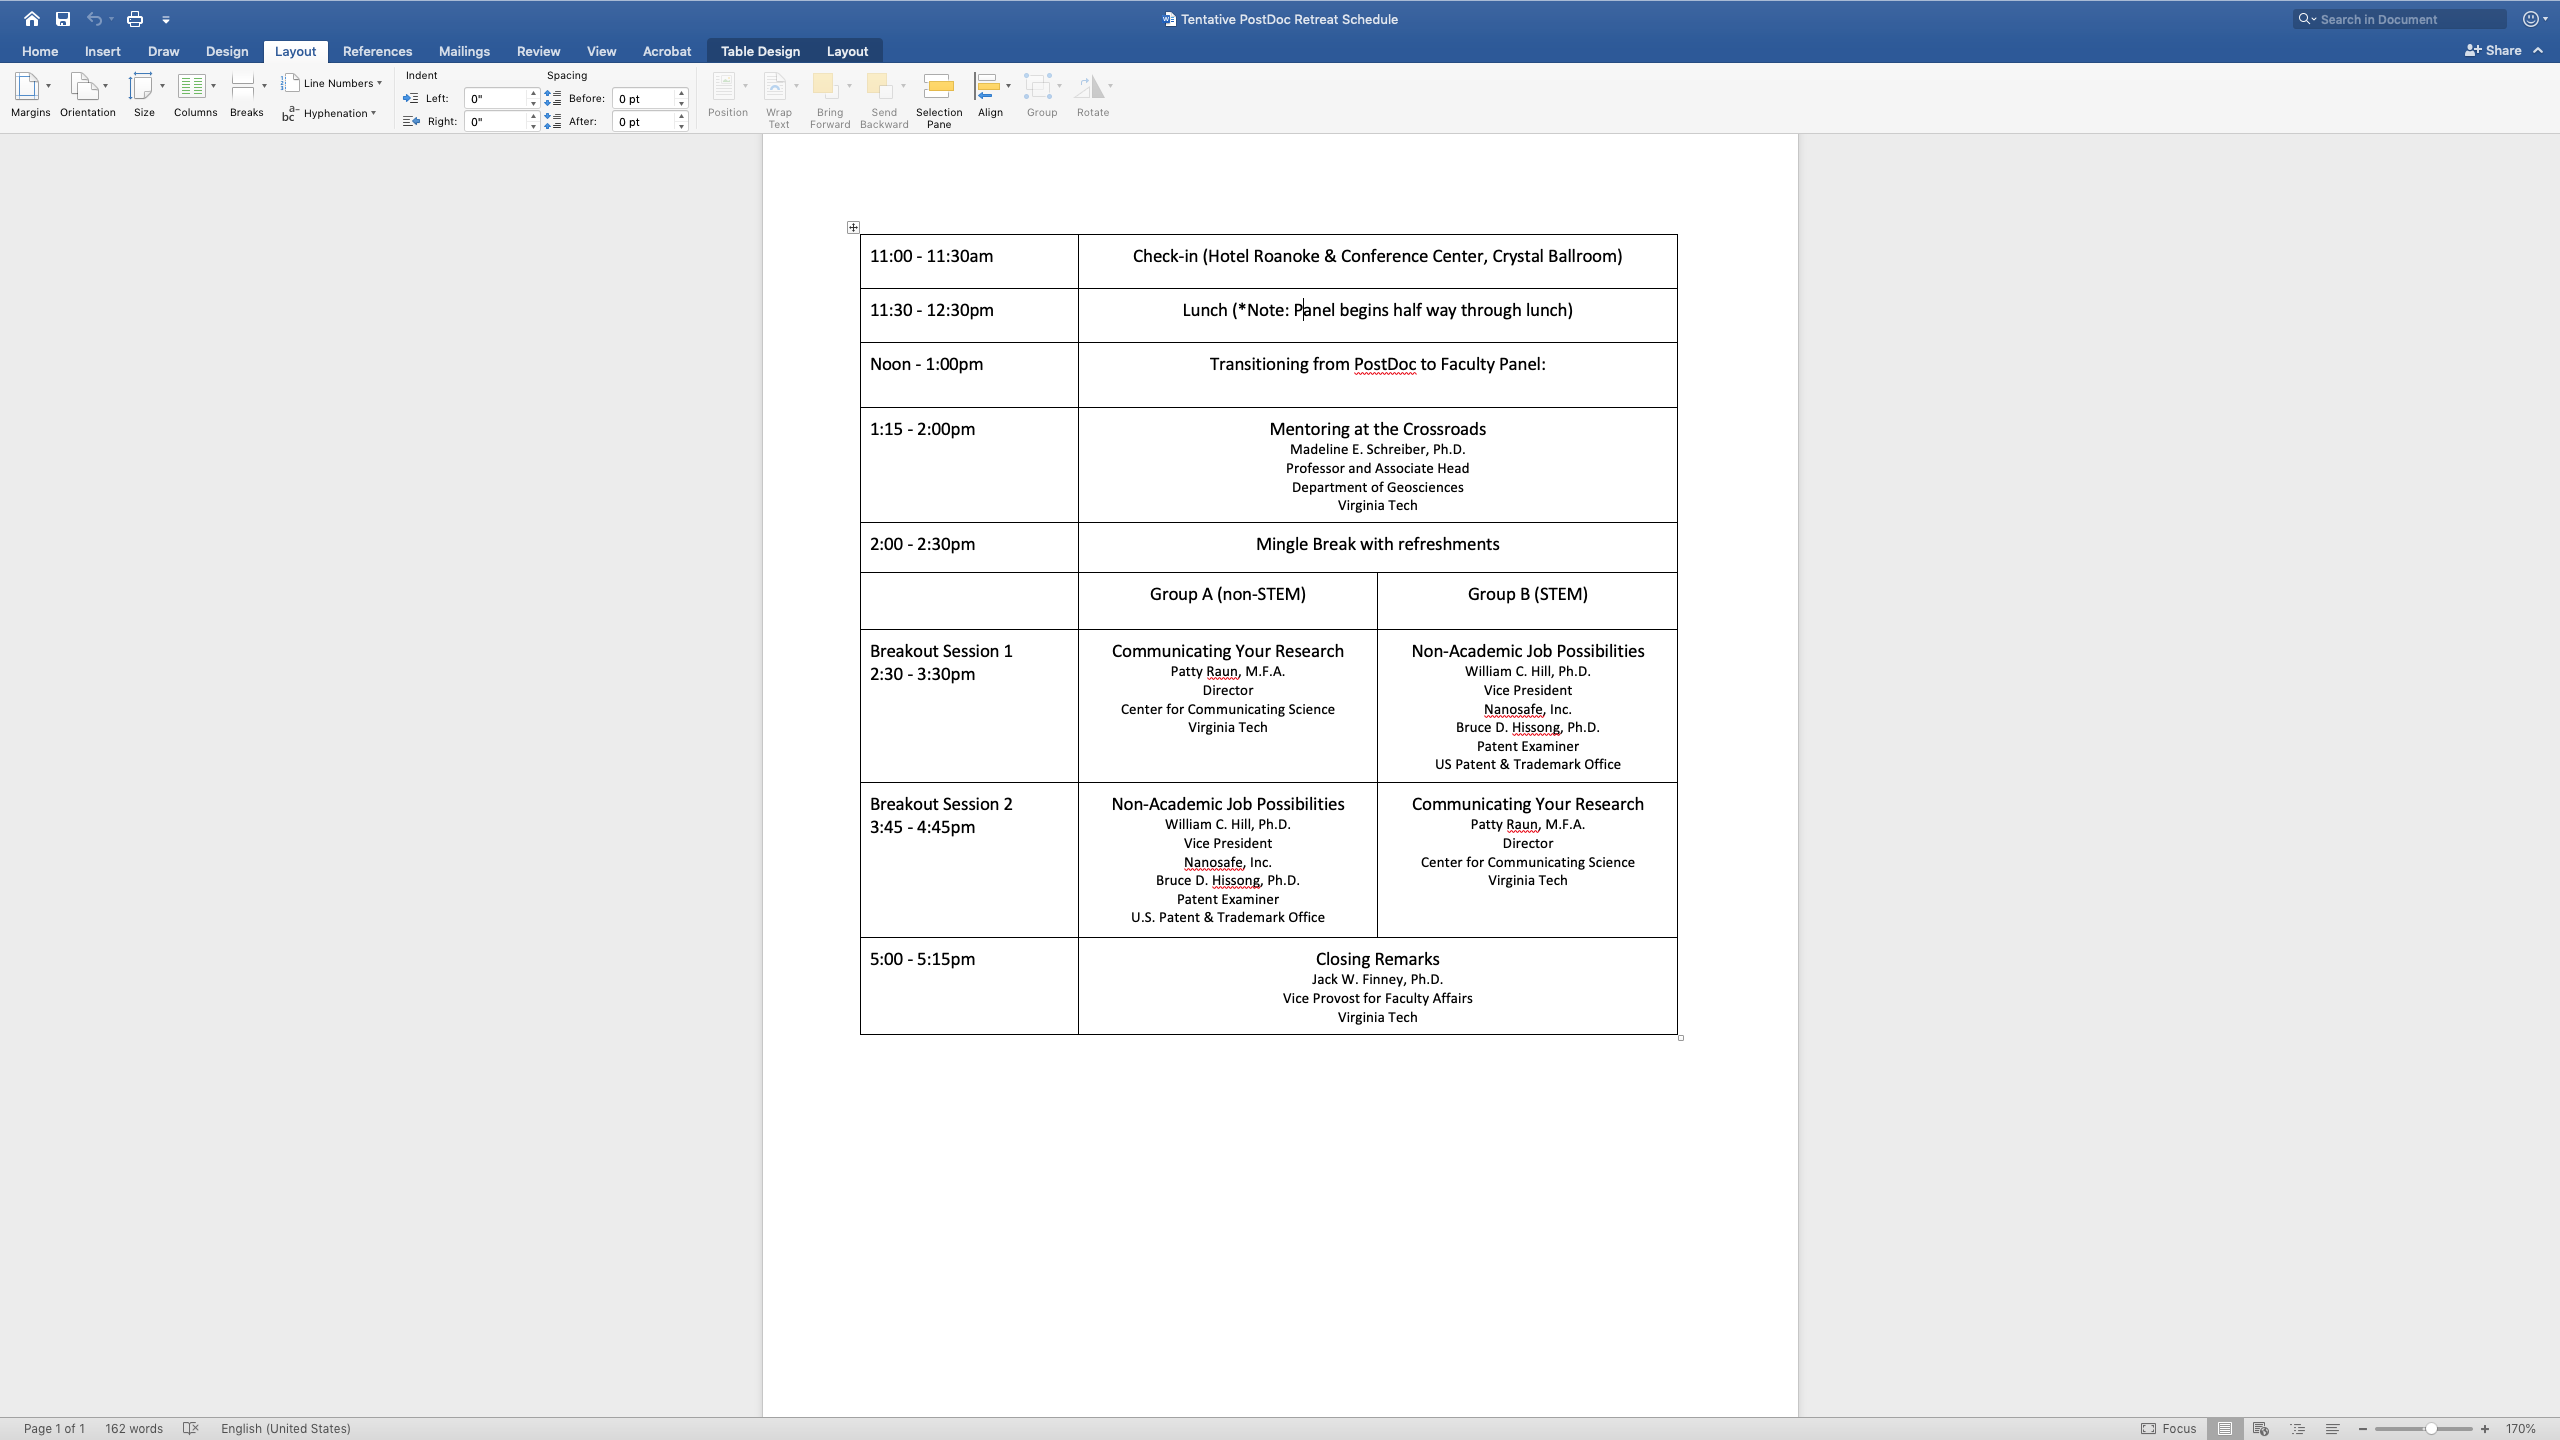Click the Home icon in title bar
This screenshot has height=1440, width=2560.
point(31,19)
